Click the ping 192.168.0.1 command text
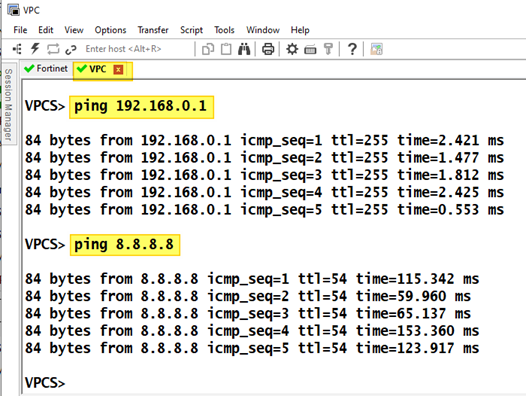This screenshot has height=396, width=526. coord(140,106)
